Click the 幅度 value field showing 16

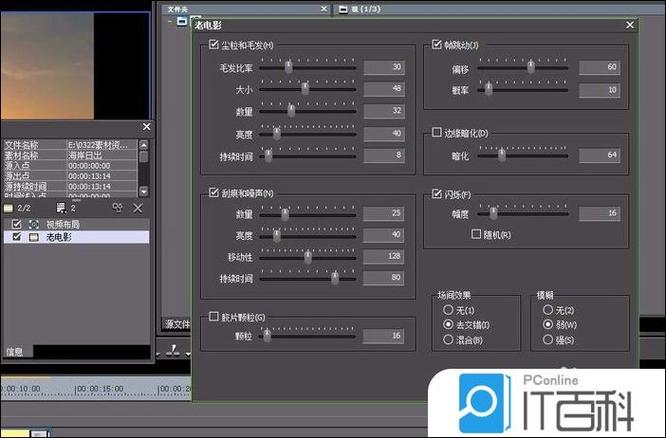click(599, 213)
